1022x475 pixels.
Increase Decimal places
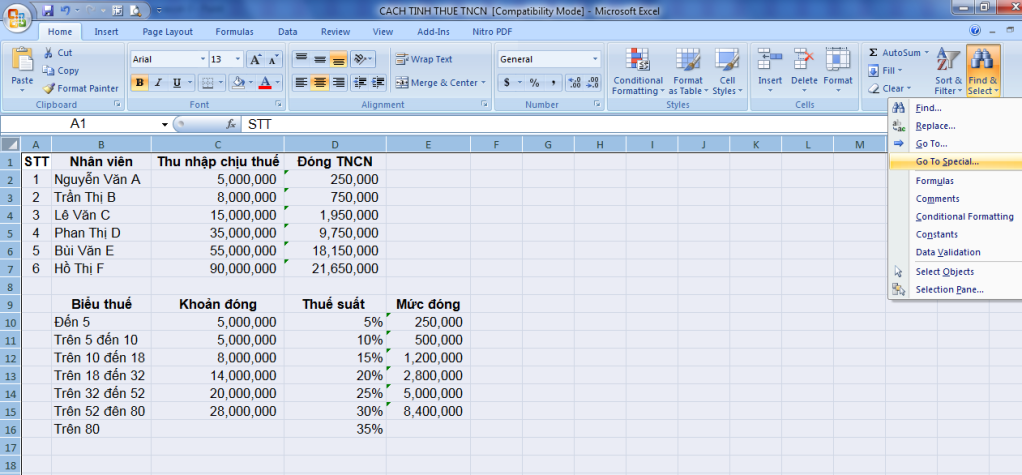coord(574,83)
